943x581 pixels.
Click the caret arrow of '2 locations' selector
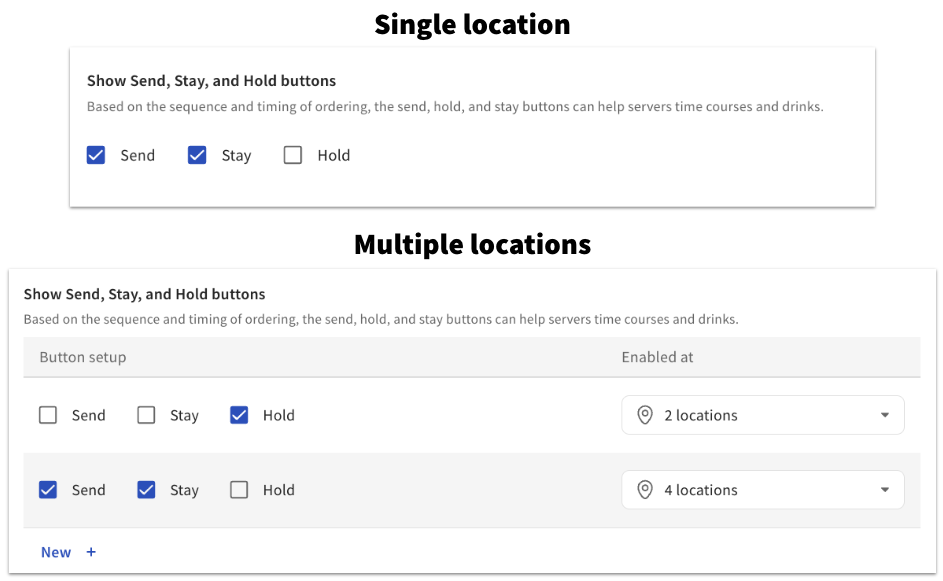[885, 415]
